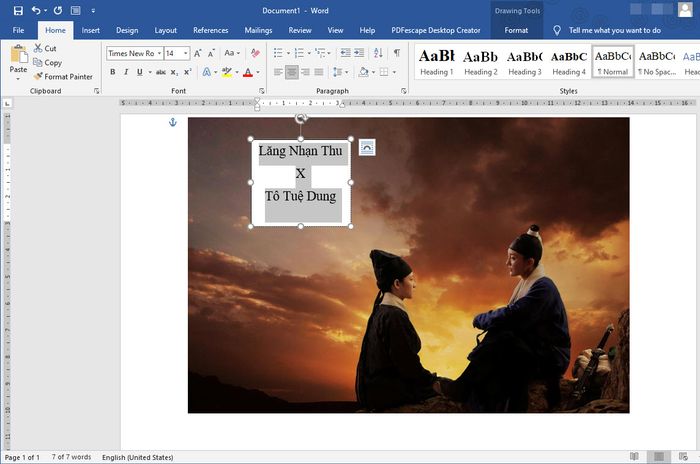Open the Font dialog launcher
Viewport: 700px width, 464px height.
click(x=262, y=91)
